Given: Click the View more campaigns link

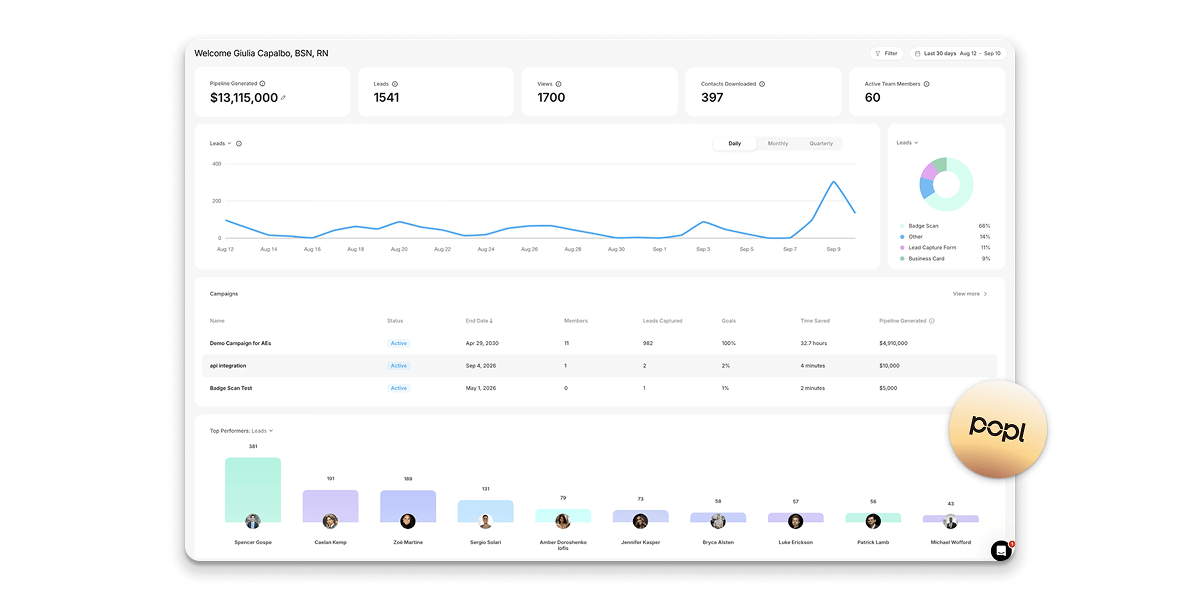Looking at the screenshot, I should [x=969, y=293].
